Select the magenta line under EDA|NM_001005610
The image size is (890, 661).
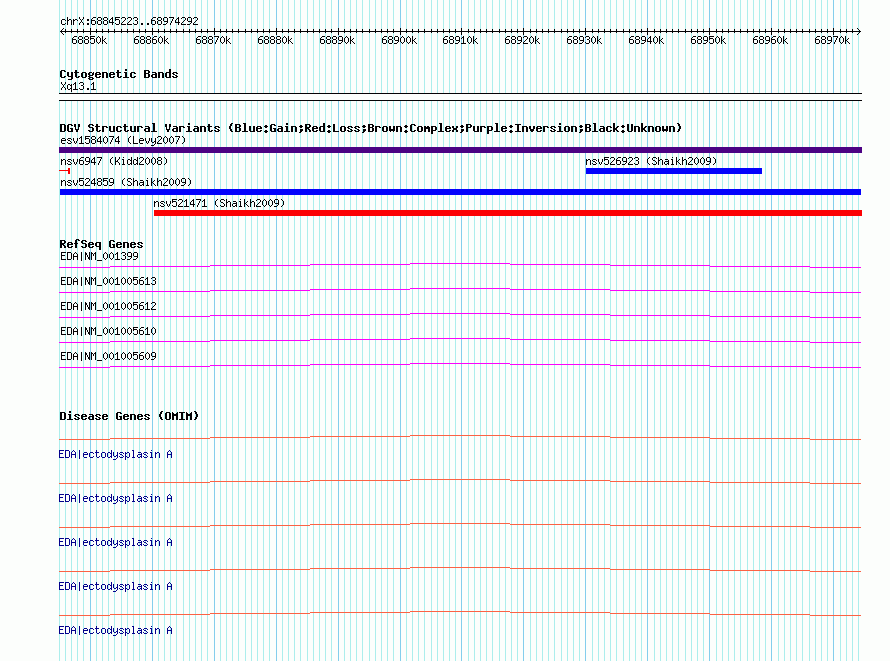tap(460, 340)
